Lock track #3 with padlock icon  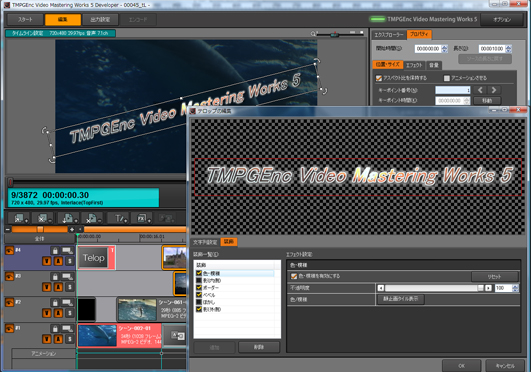point(55,276)
